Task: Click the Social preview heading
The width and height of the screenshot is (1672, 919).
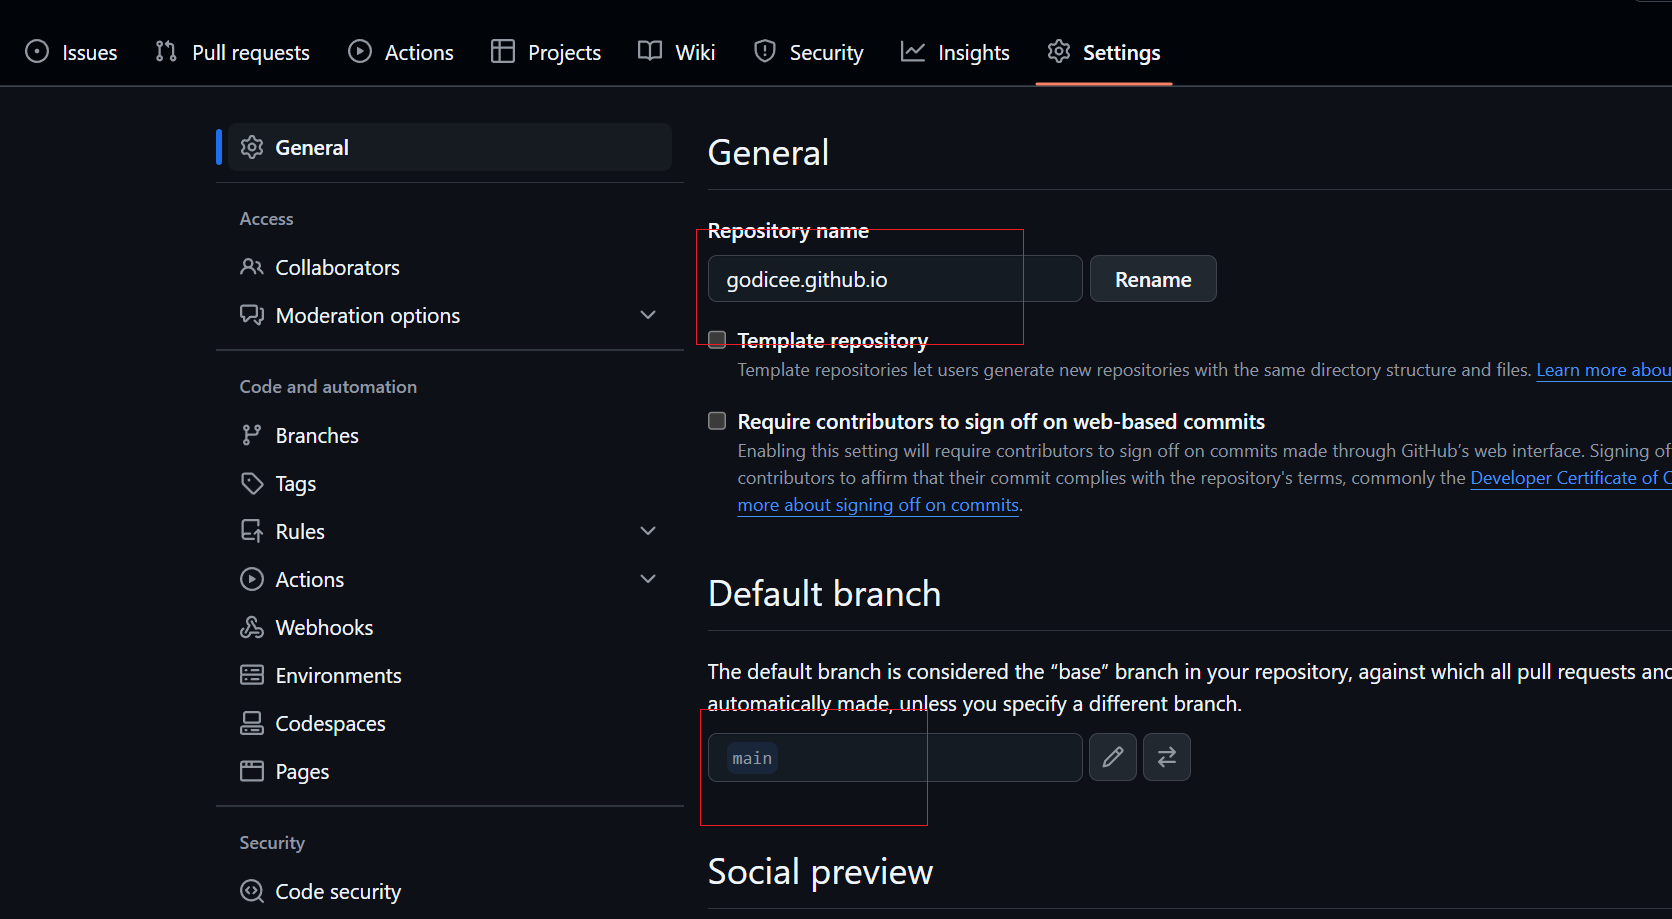Action: 820,872
